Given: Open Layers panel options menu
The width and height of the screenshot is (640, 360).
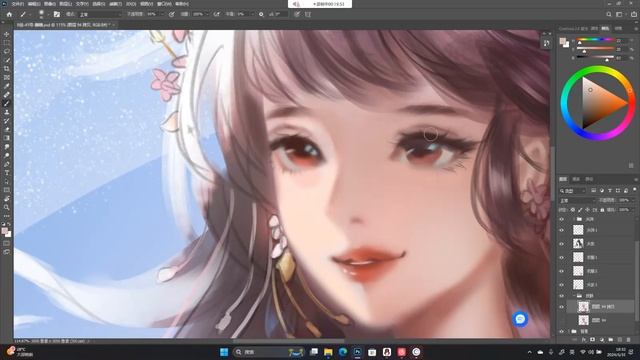Looking at the screenshot, I should 636,179.
